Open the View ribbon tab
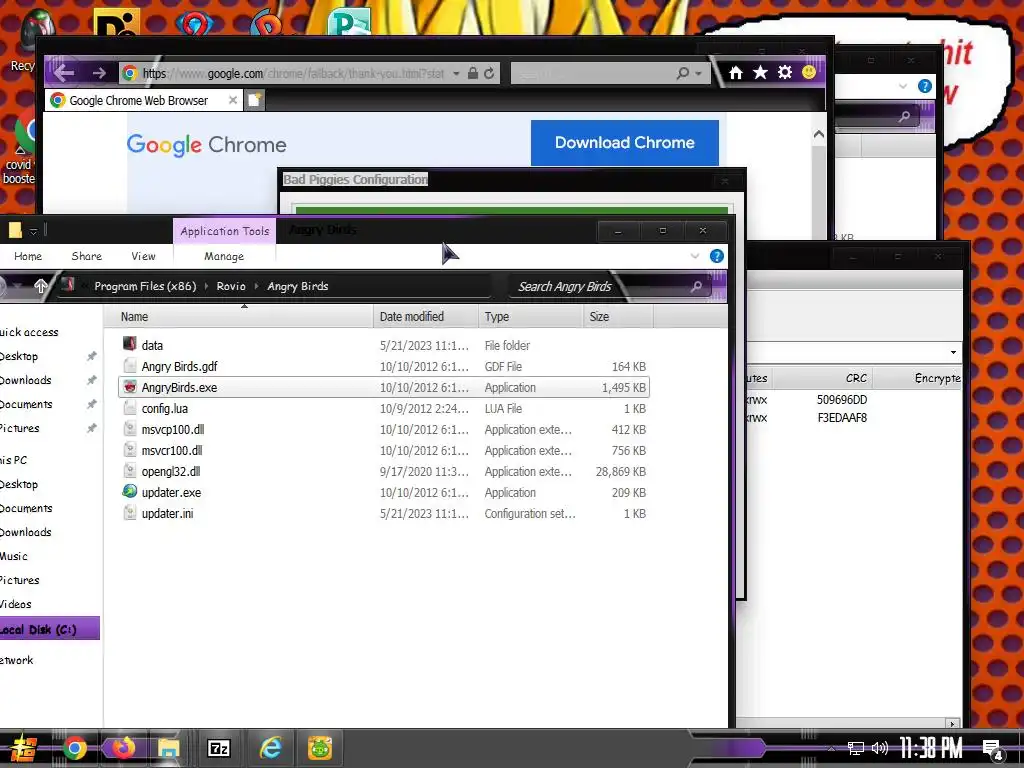 click(143, 256)
